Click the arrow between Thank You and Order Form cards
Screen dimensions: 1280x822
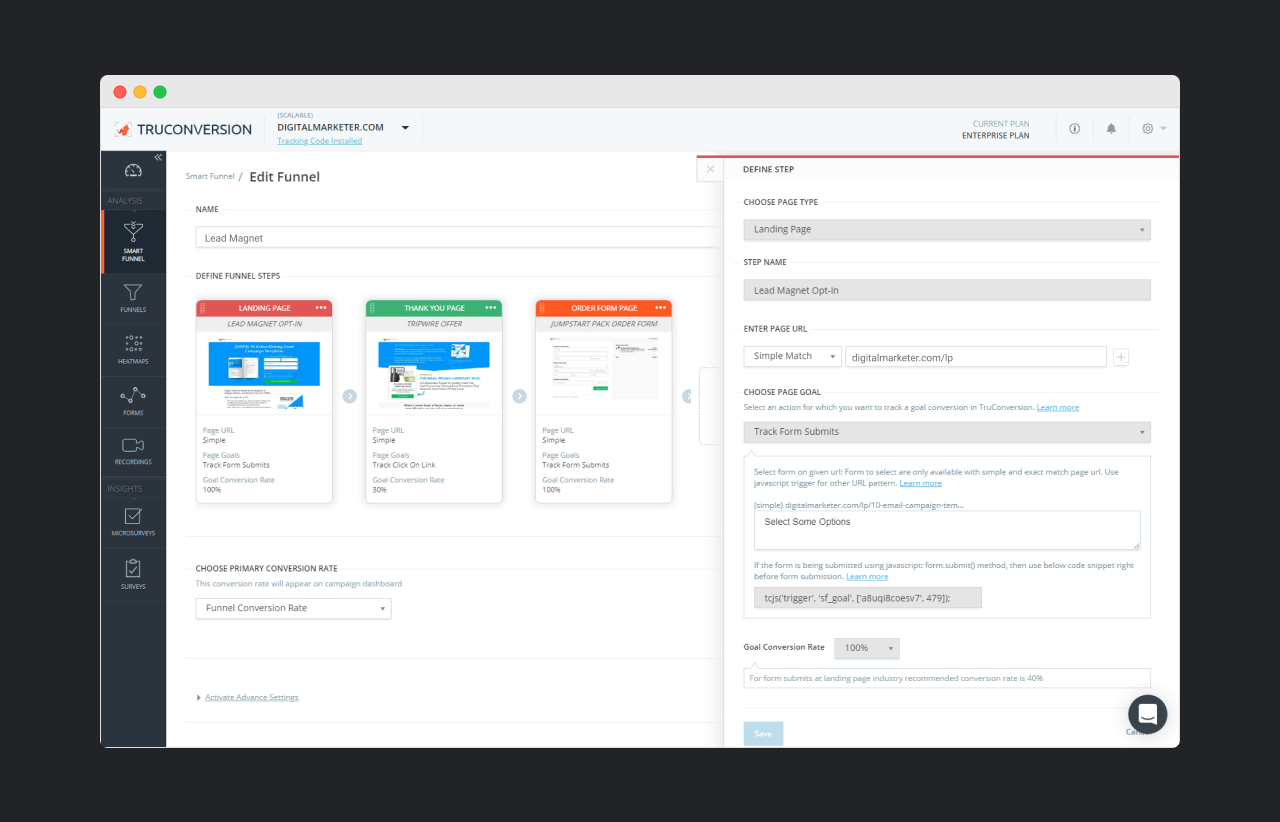point(519,396)
